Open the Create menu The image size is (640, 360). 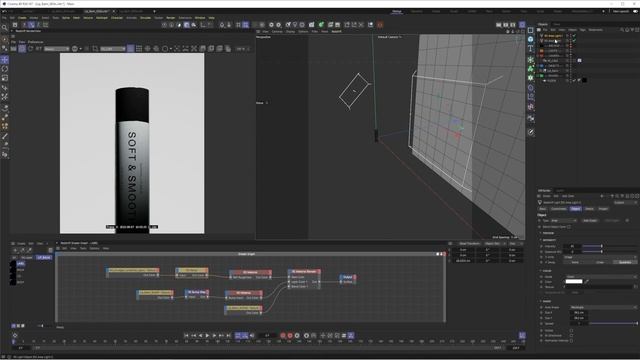pyautogui.click(x=22, y=18)
